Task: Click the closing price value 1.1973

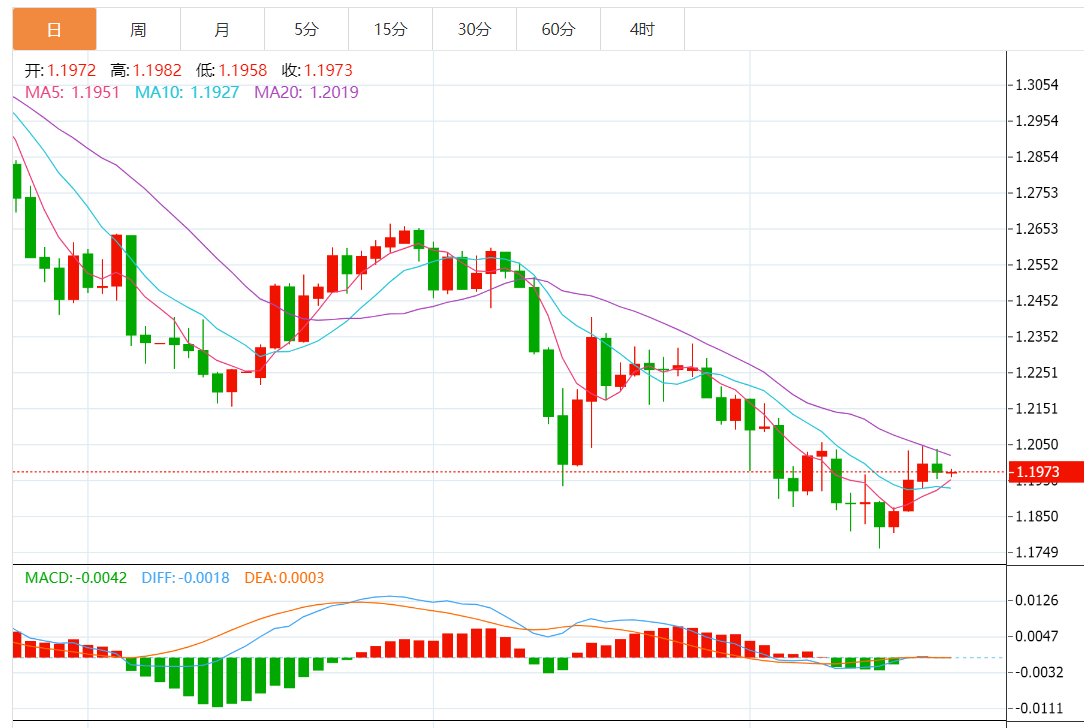Action: point(328,71)
